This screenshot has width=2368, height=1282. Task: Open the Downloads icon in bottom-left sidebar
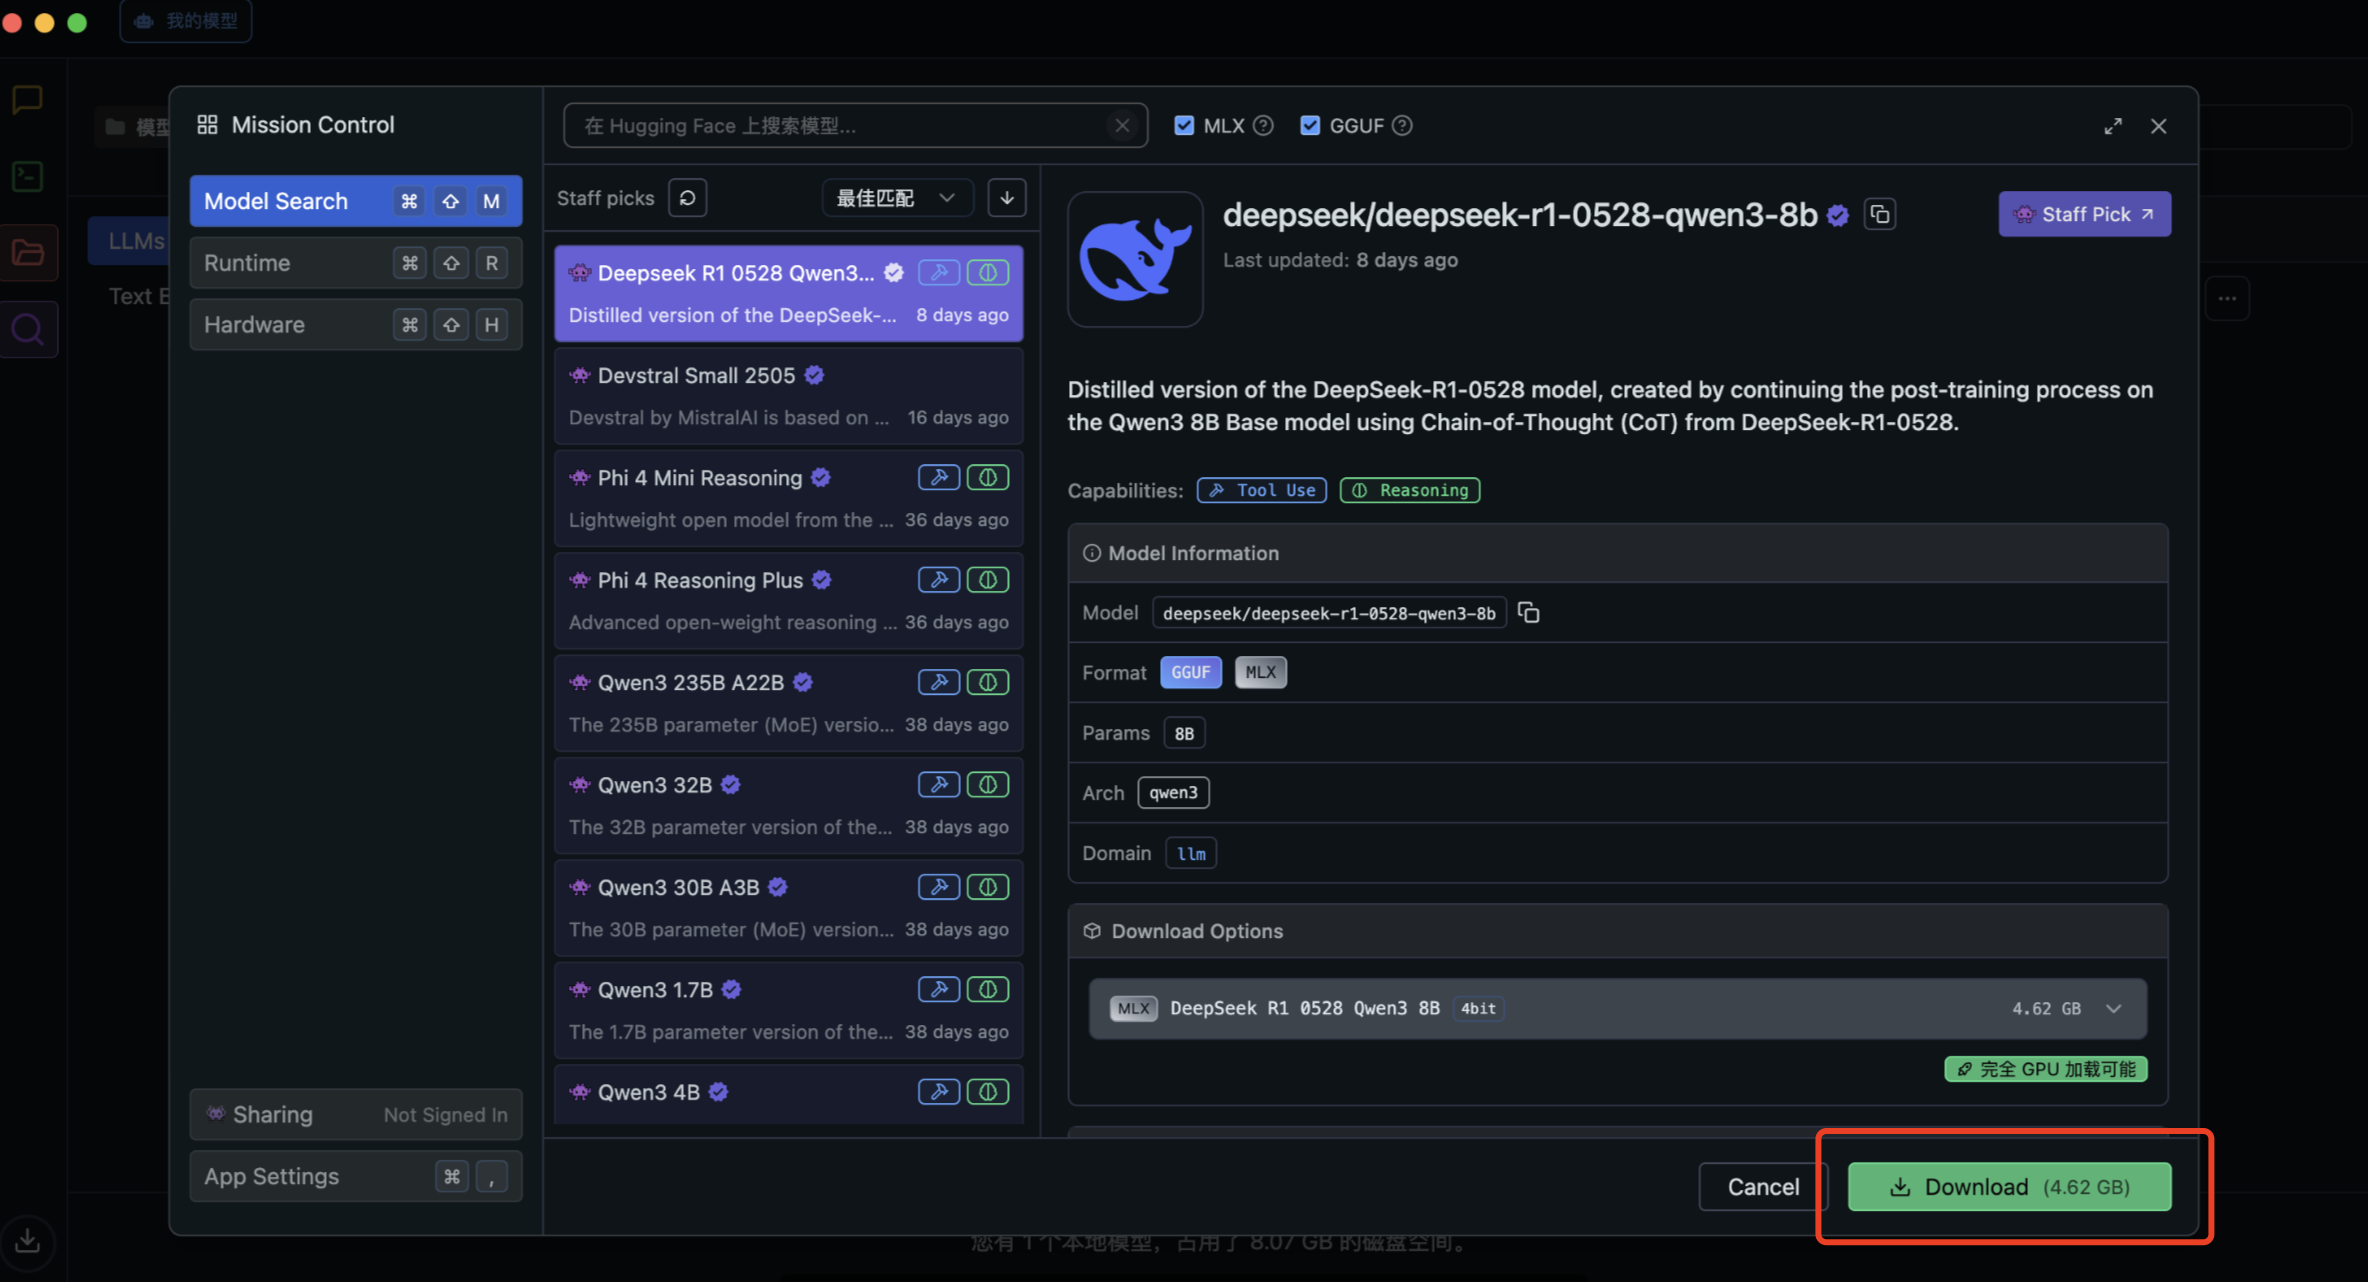click(28, 1241)
